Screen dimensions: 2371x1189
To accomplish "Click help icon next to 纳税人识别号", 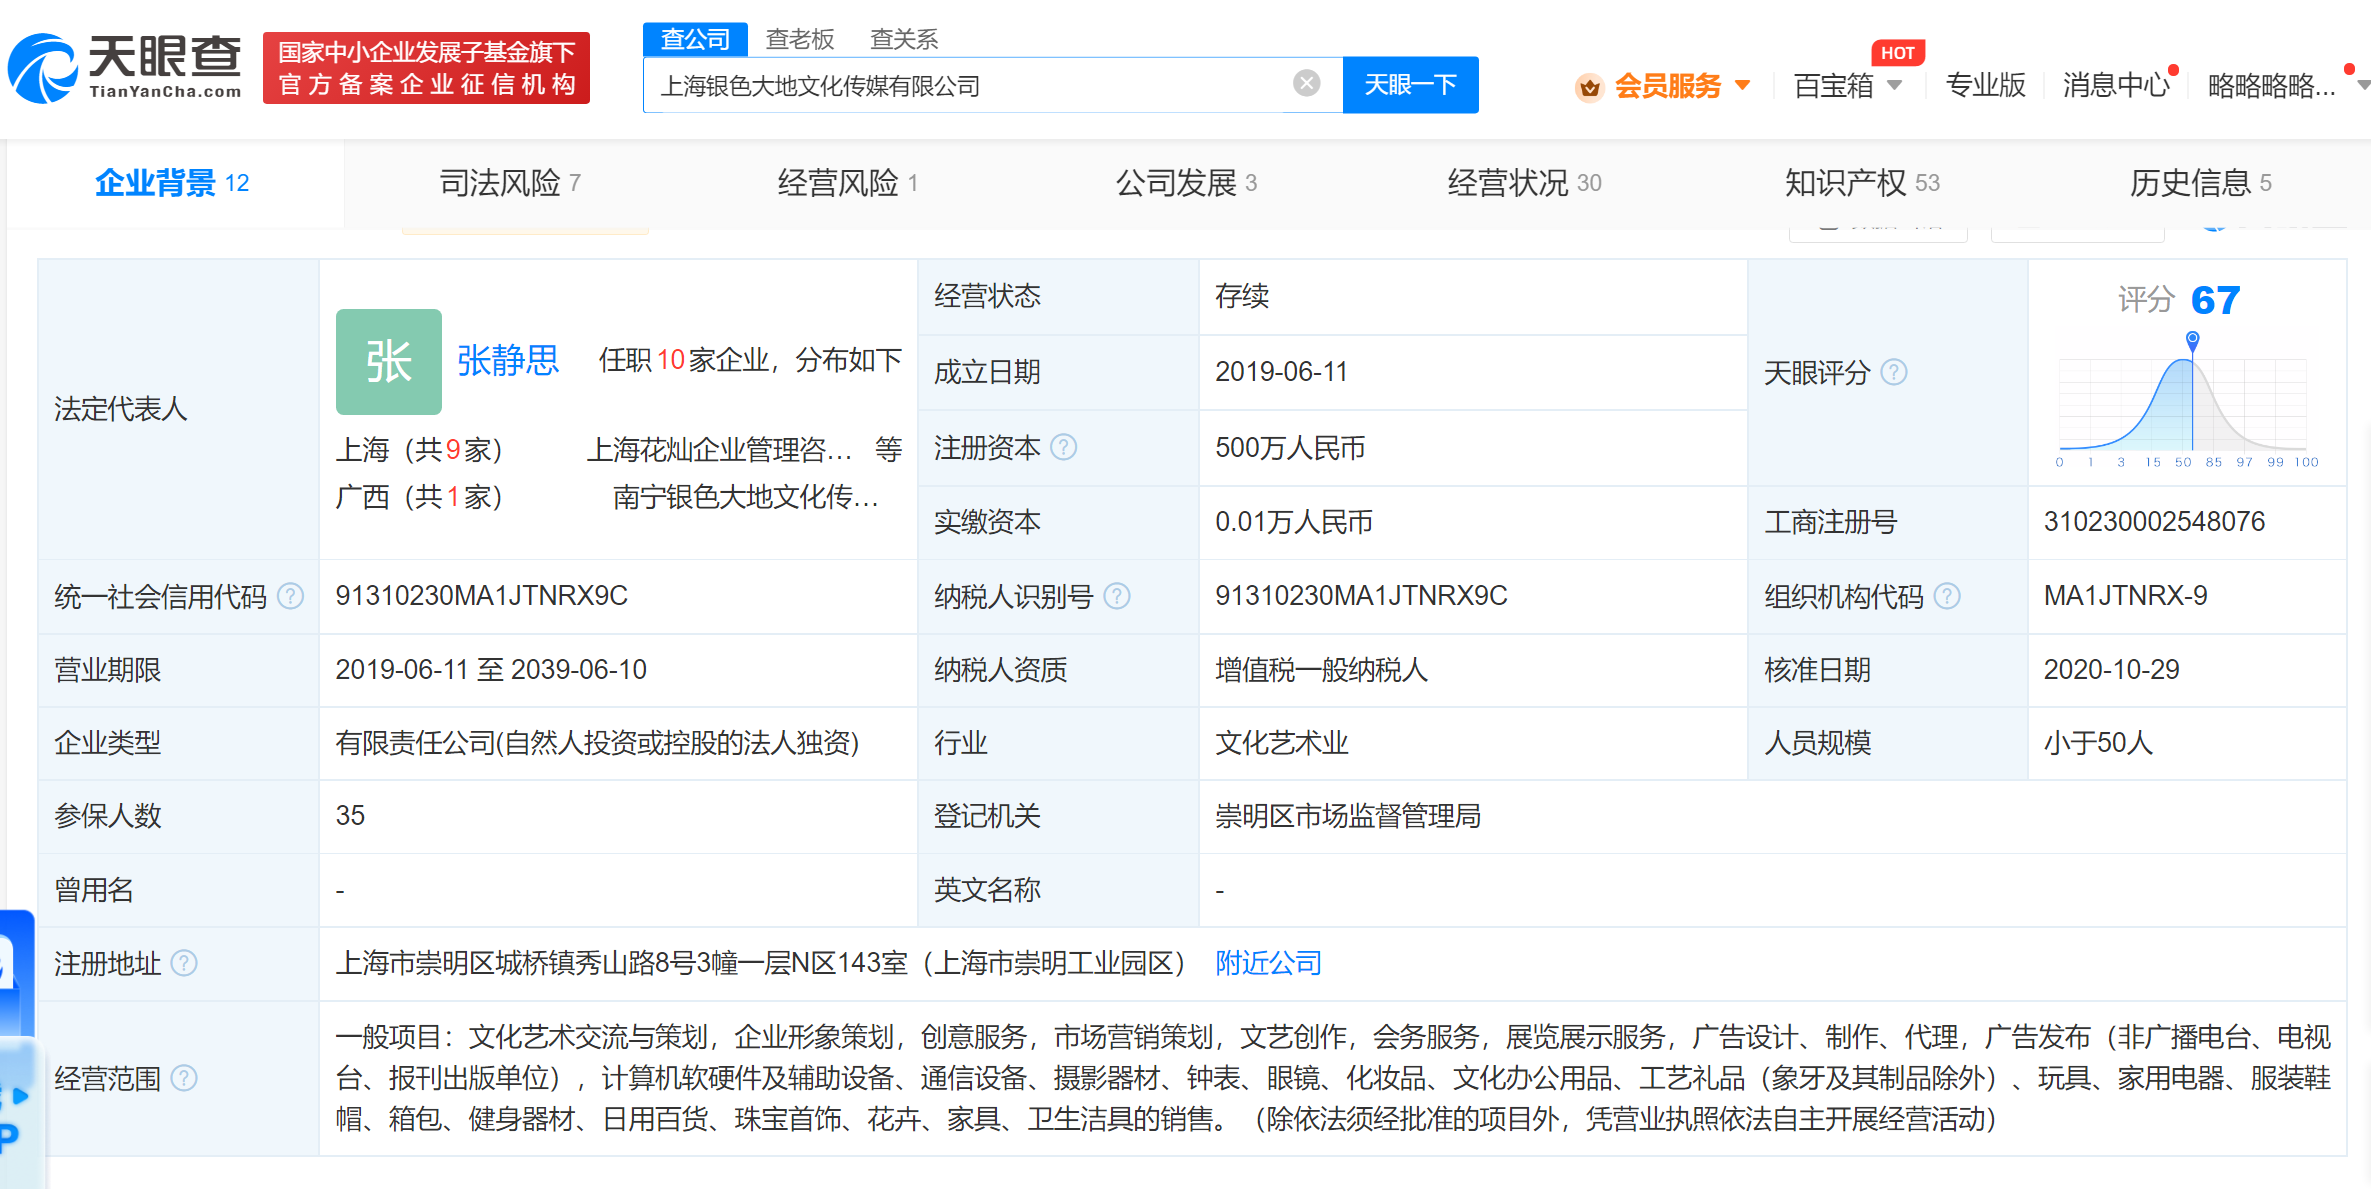I will coord(1116,596).
